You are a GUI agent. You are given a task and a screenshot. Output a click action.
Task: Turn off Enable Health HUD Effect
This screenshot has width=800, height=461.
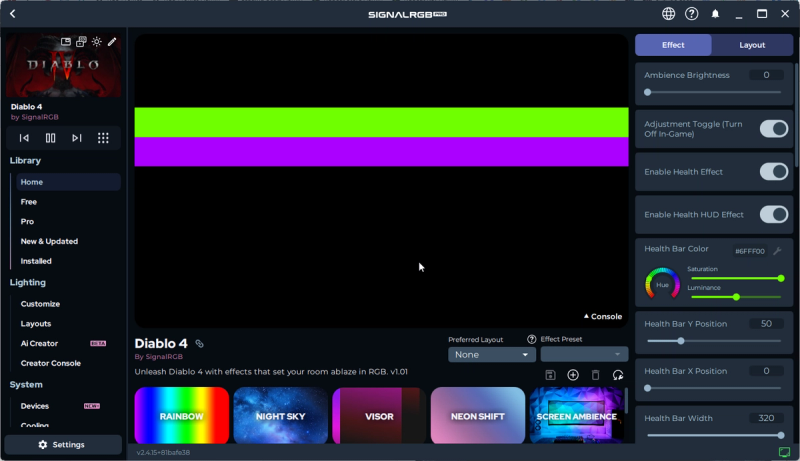[x=773, y=214]
